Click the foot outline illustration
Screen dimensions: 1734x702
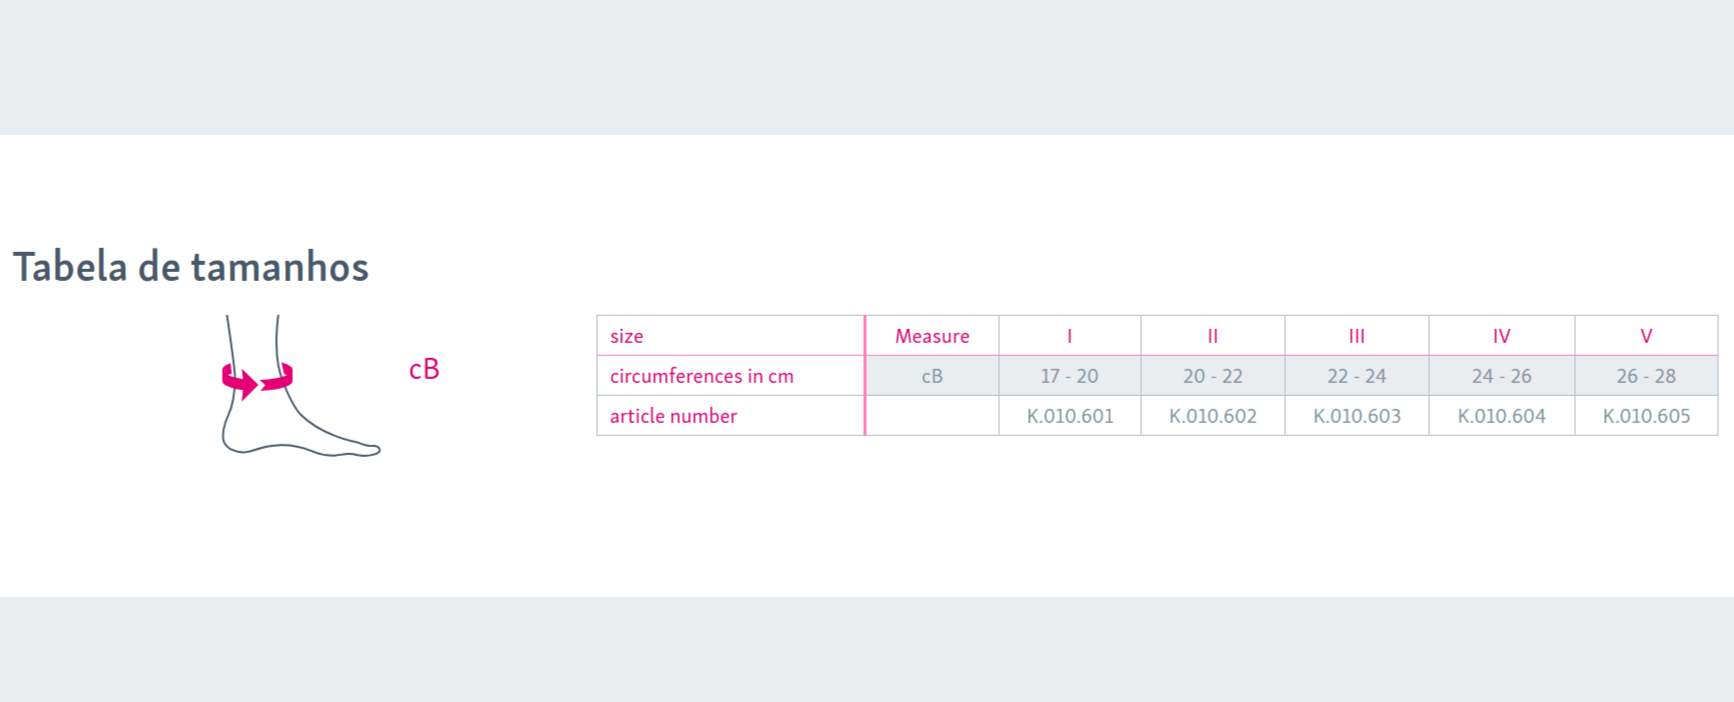[x=300, y=386]
